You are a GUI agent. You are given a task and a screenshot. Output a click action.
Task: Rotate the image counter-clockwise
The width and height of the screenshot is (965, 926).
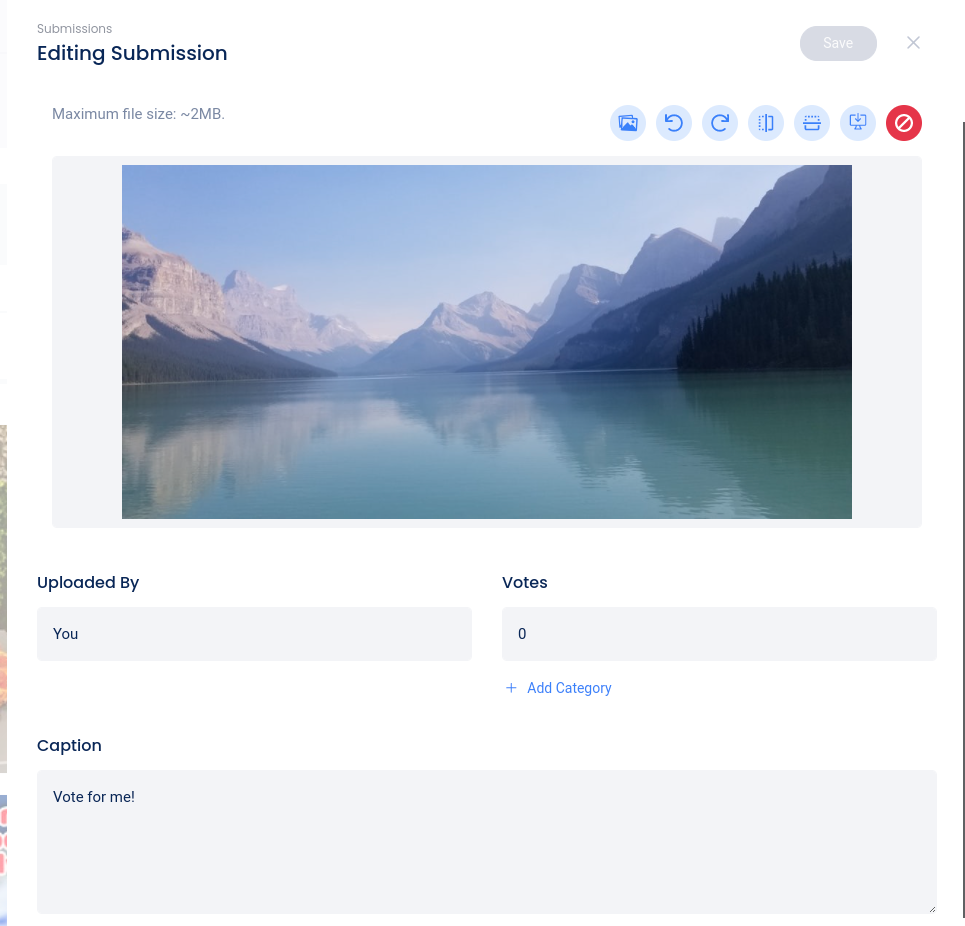pyautogui.click(x=674, y=123)
